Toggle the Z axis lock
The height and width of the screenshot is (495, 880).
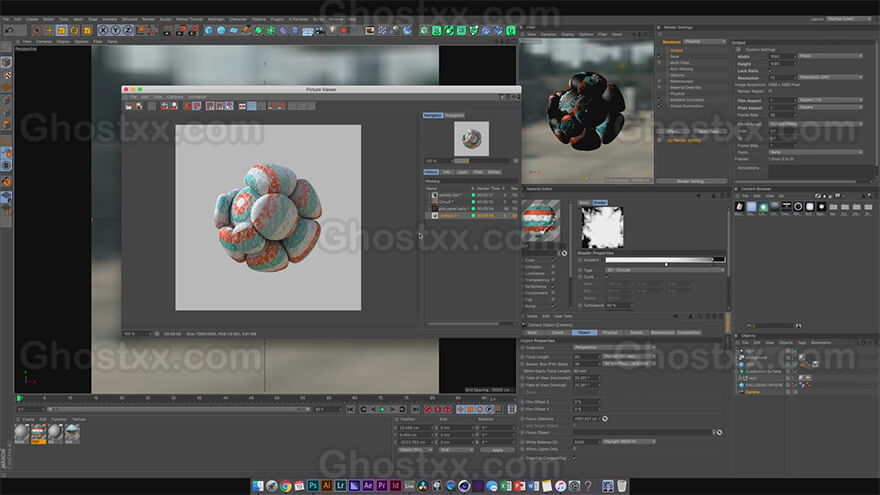coord(127,30)
